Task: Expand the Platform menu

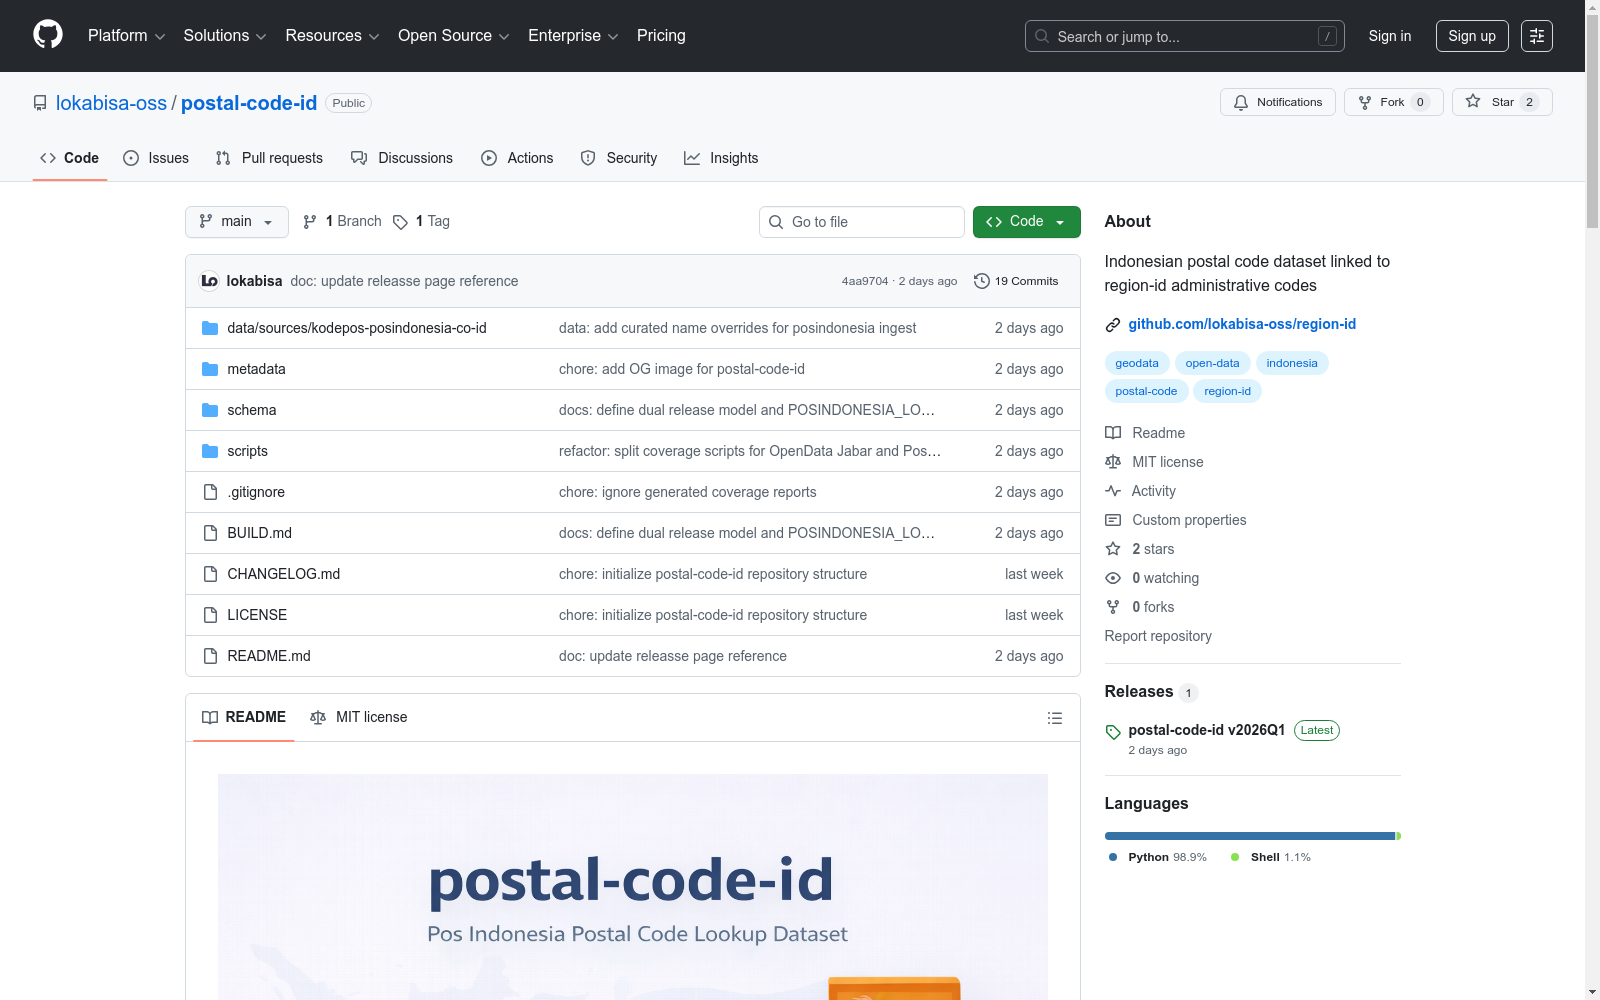Action: click(126, 36)
